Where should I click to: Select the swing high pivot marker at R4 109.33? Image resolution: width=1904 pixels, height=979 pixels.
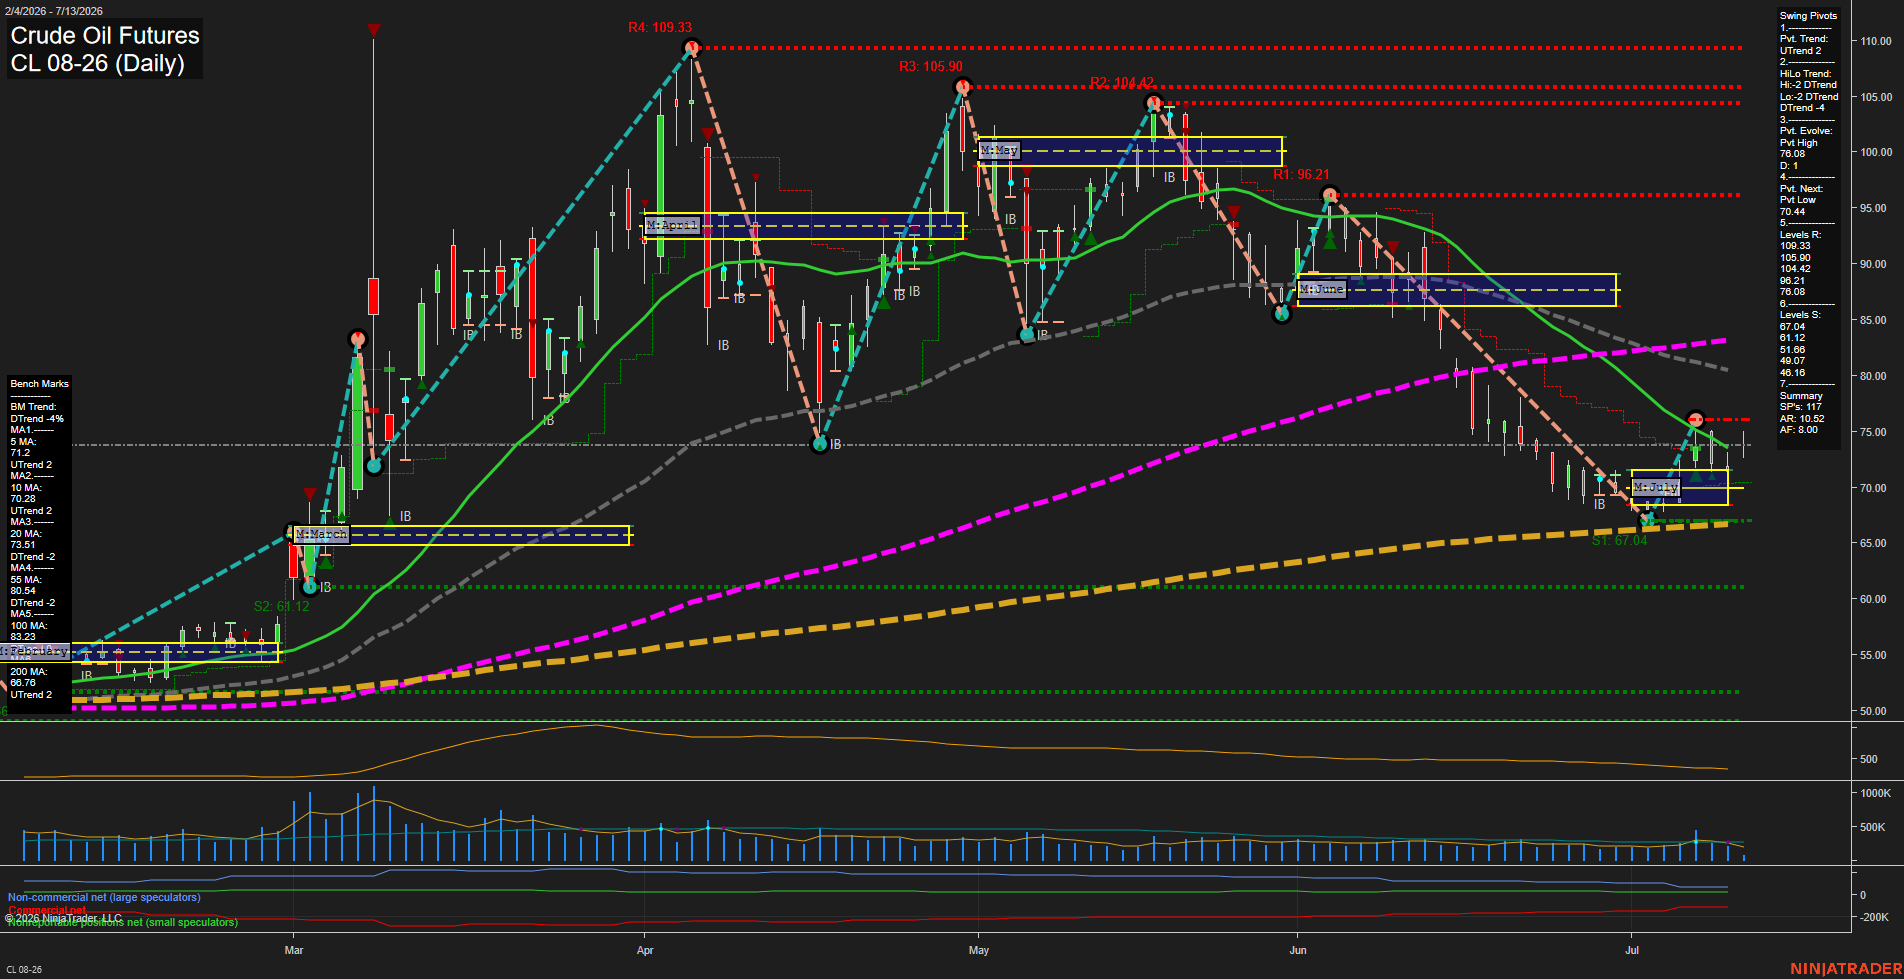[x=691, y=47]
